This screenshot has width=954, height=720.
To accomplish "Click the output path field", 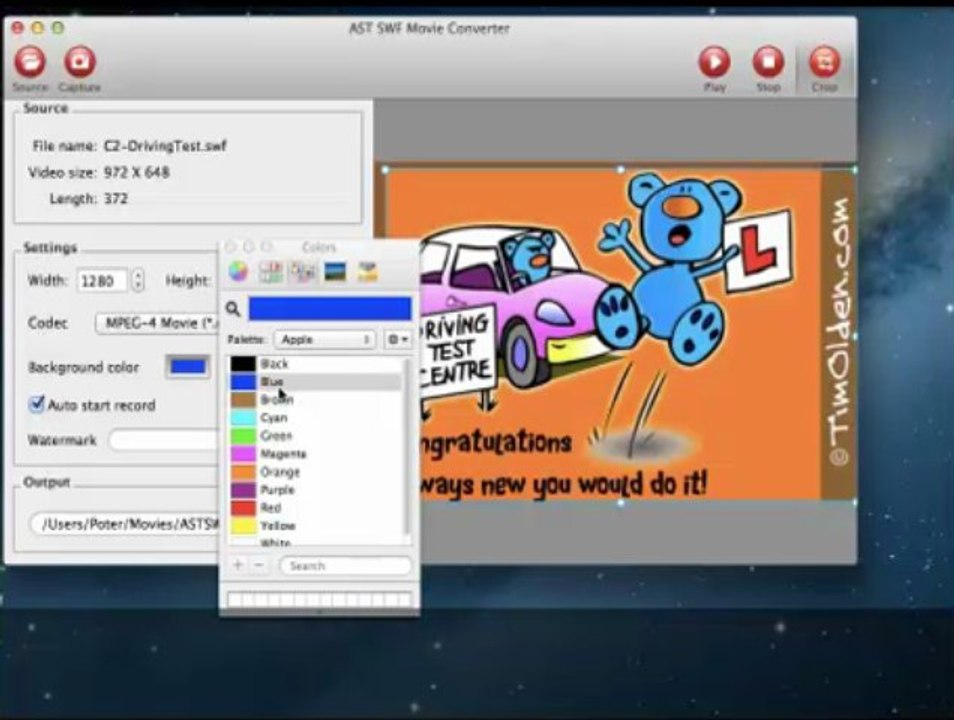I will 125,524.
